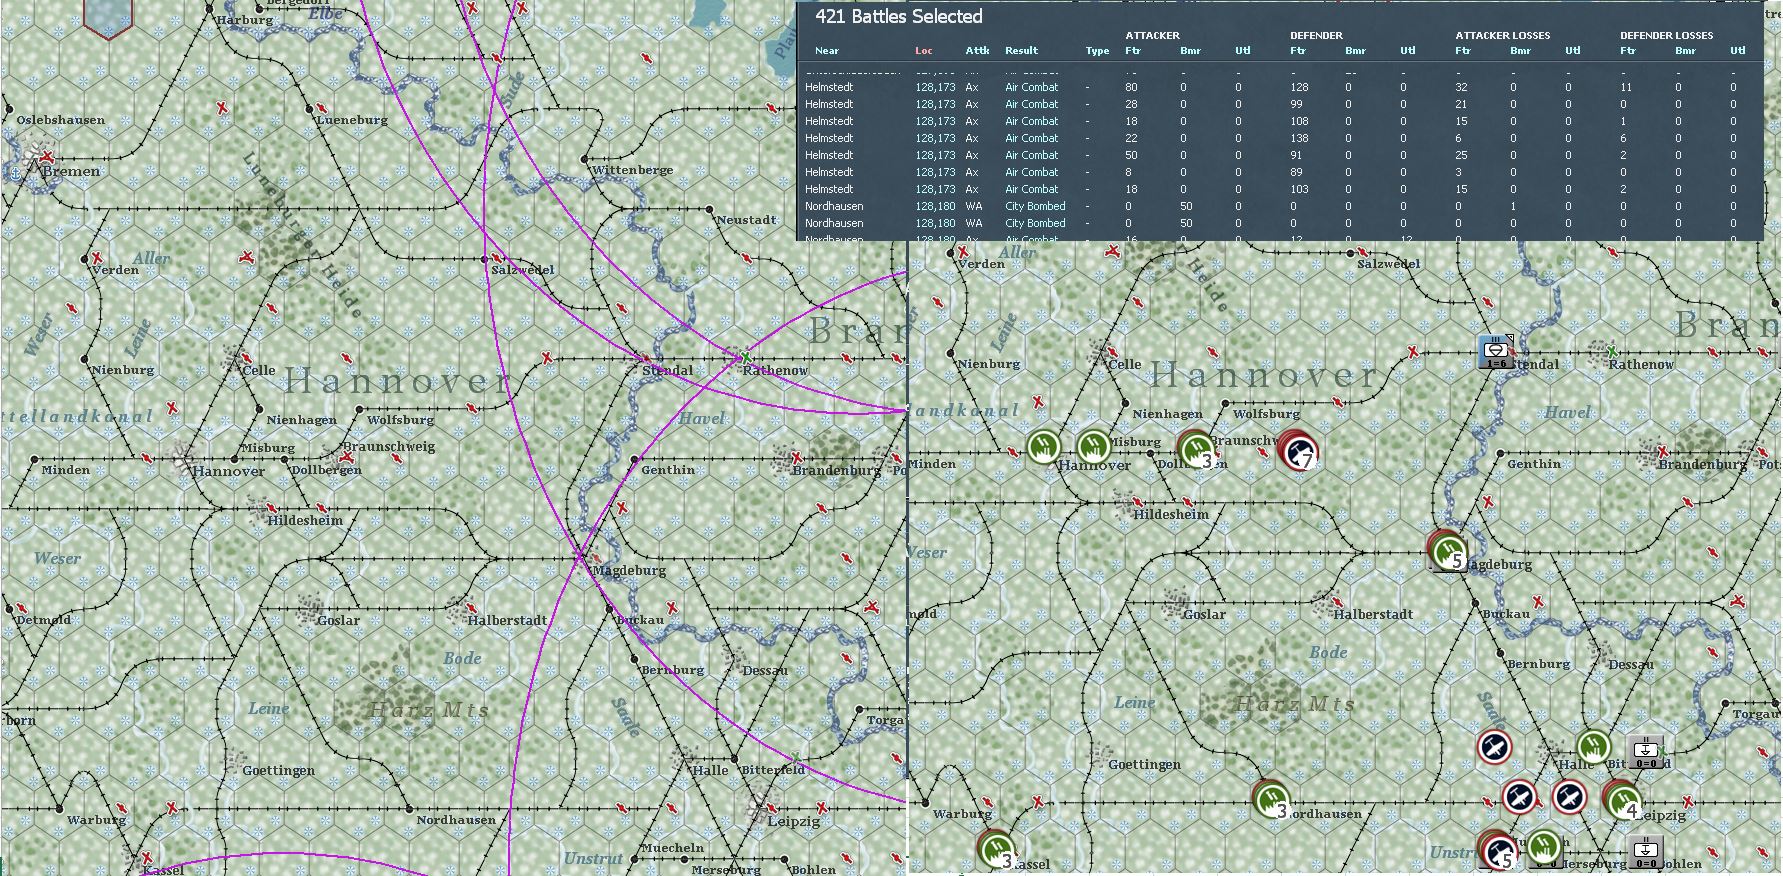Viewport: 1783px width, 876px height.
Task: Sort battles by the Near column
Action: coord(827,51)
